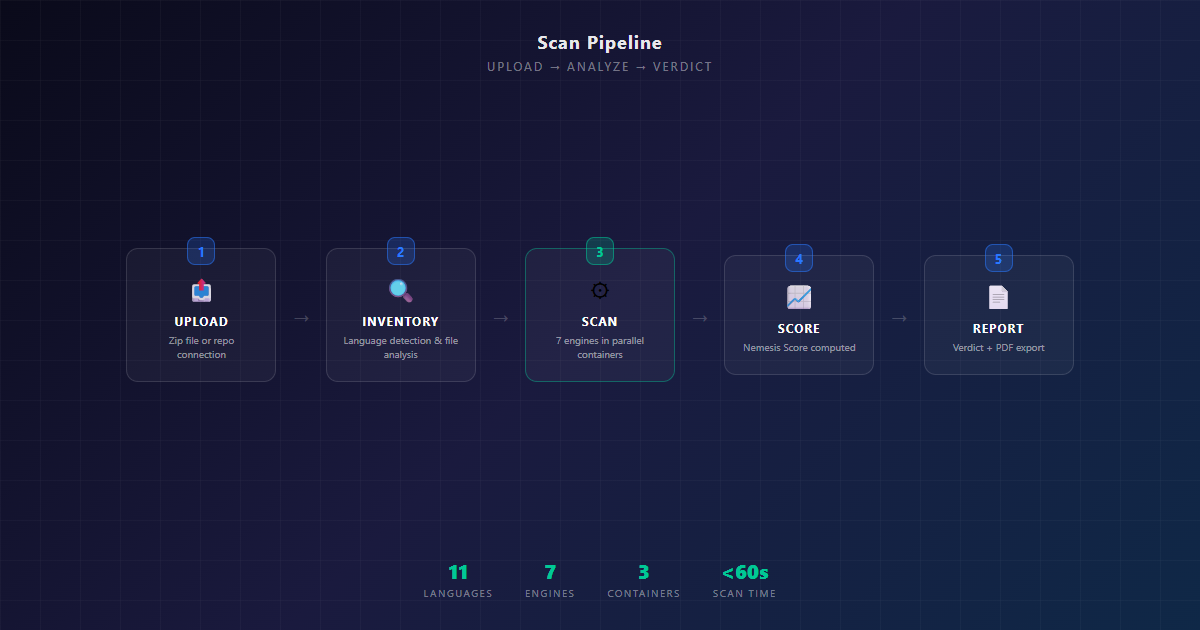Select the step 4 number badge

799,259
